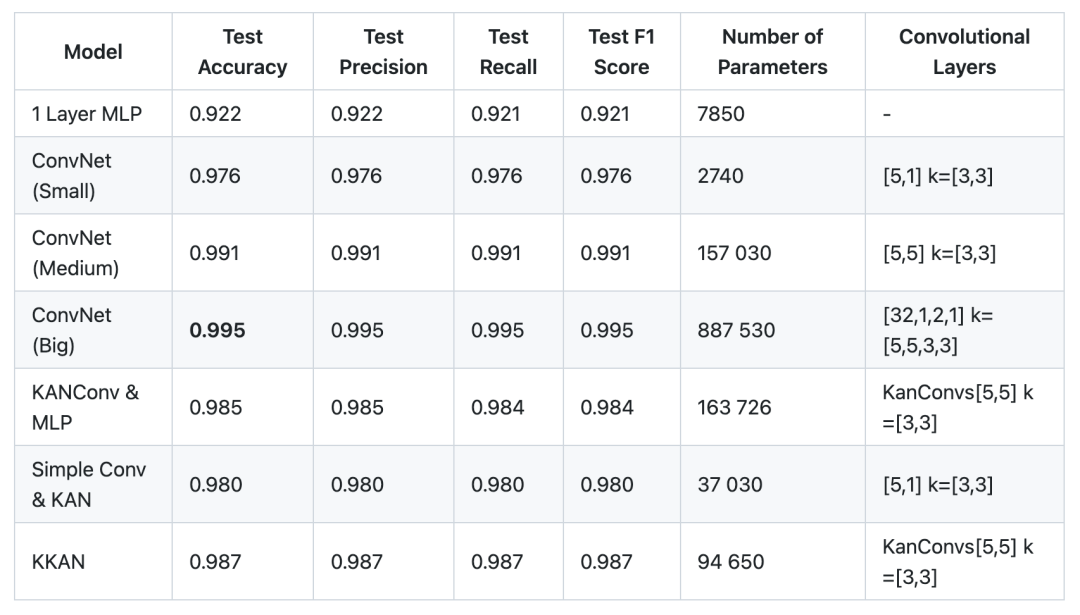Viewport: 1080px width, 615px height.
Task: Click the Model column header
Action: (93, 52)
